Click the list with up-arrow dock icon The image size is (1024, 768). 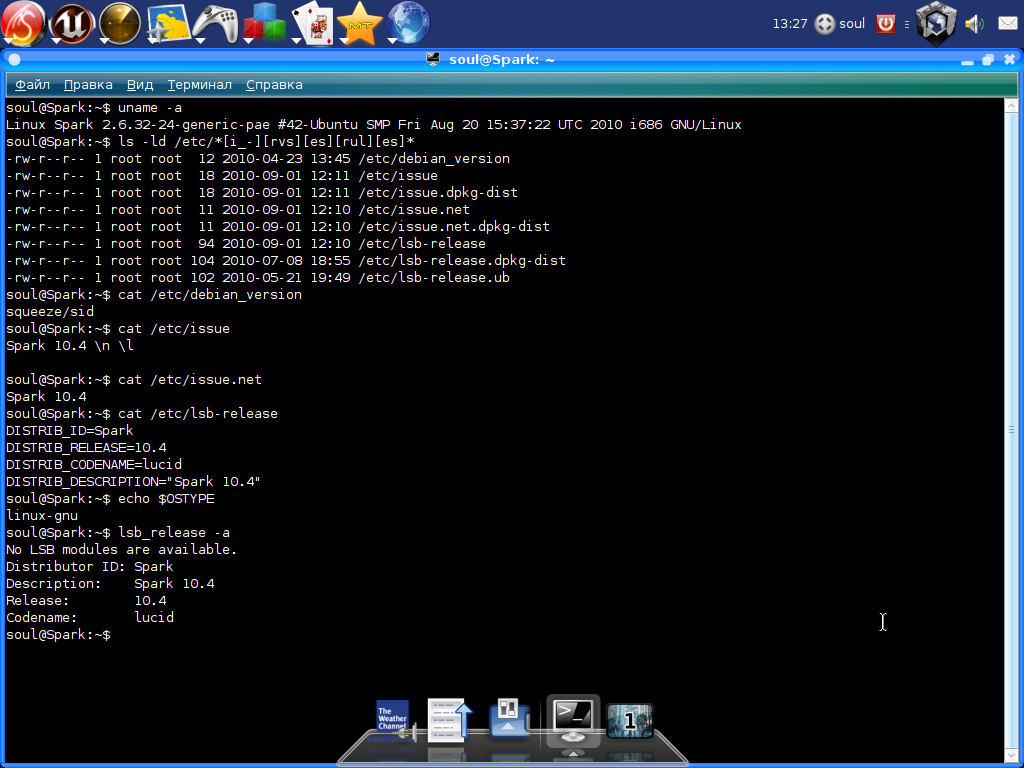(449, 720)
